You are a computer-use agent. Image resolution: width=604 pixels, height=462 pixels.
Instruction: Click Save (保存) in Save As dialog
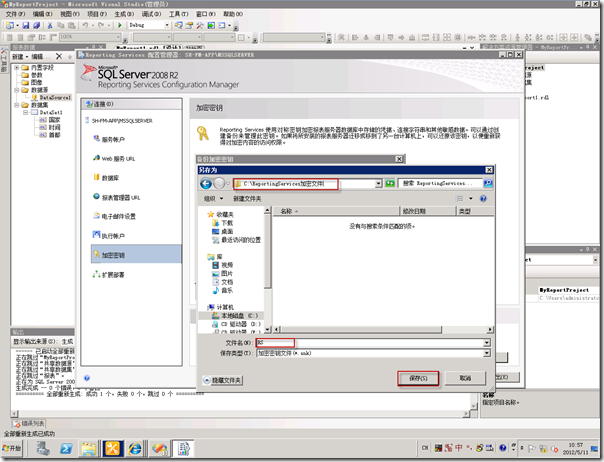click(x=418, y=378)
